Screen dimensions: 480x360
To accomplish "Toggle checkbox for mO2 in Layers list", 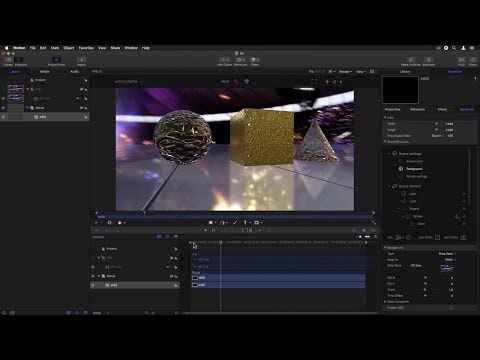I will coord(4,117).
